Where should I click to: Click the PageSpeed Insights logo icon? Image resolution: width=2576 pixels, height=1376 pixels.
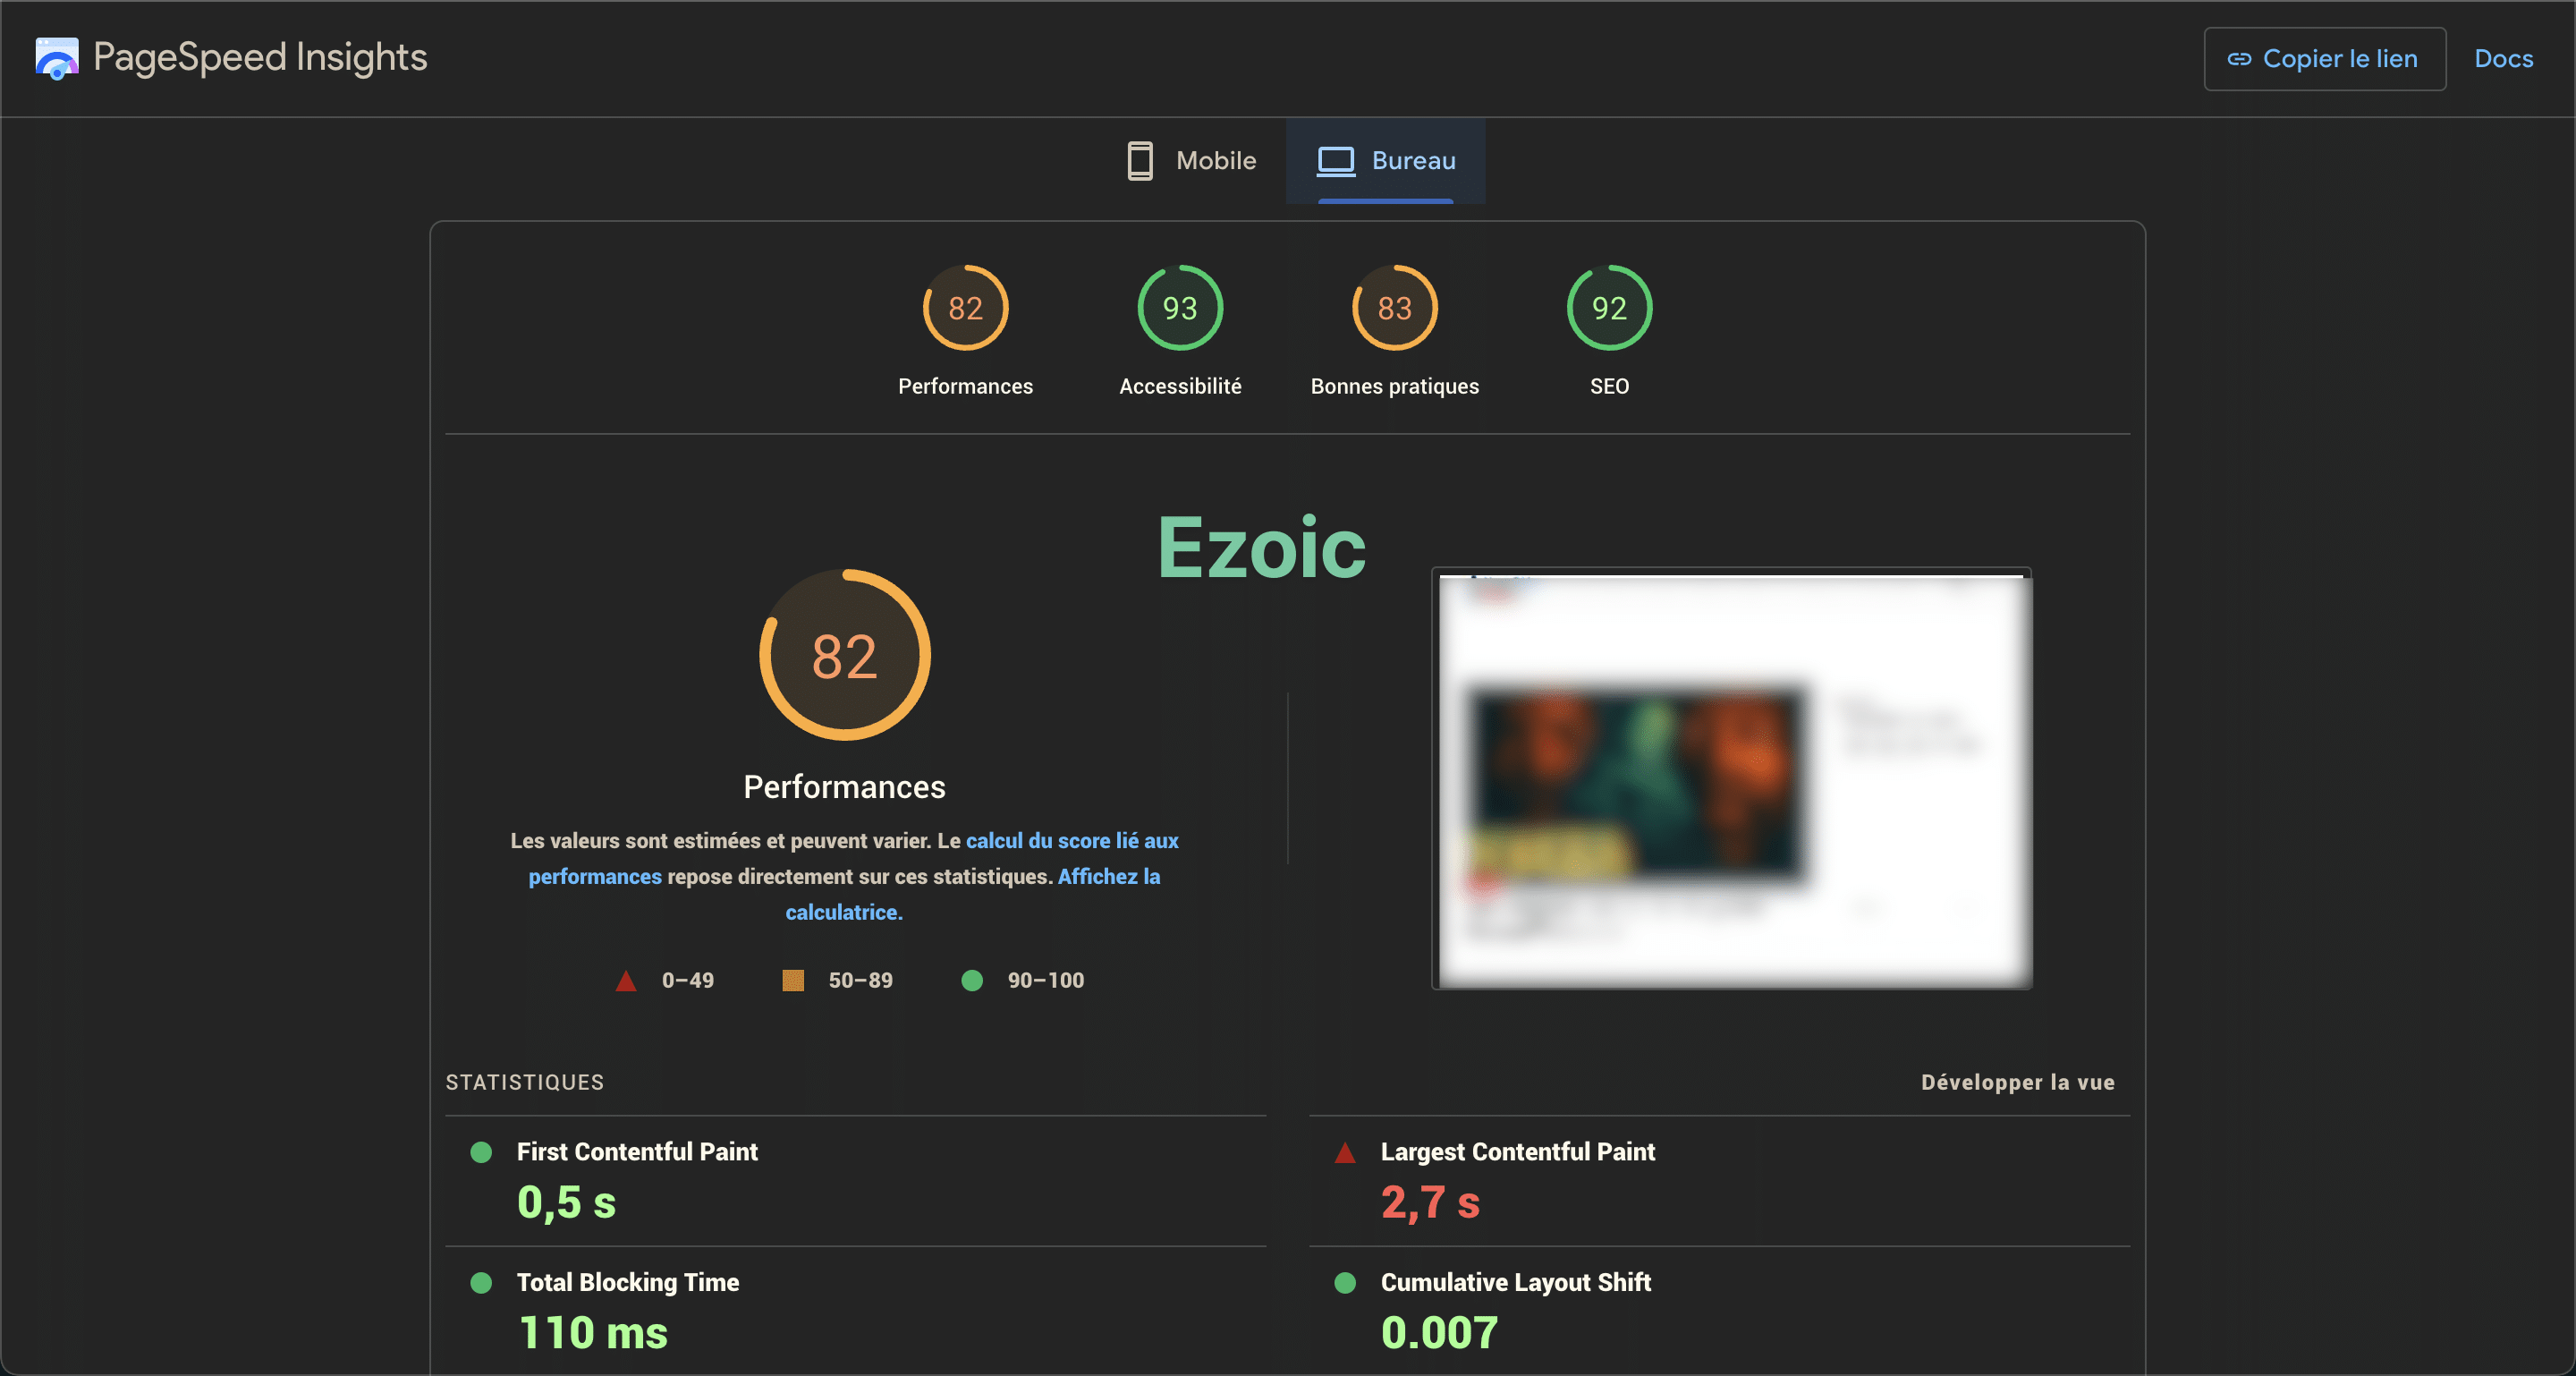click(55, 58)
